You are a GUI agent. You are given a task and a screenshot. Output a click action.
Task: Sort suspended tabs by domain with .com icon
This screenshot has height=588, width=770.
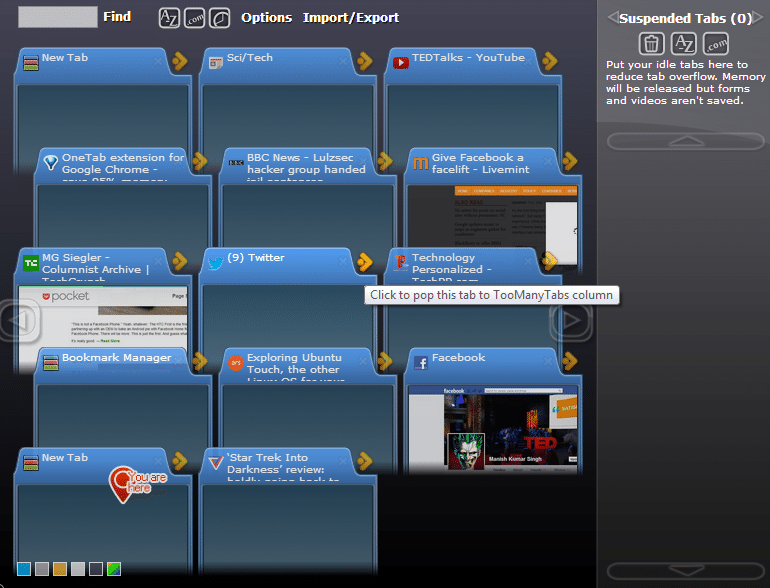tap(715, 44)
